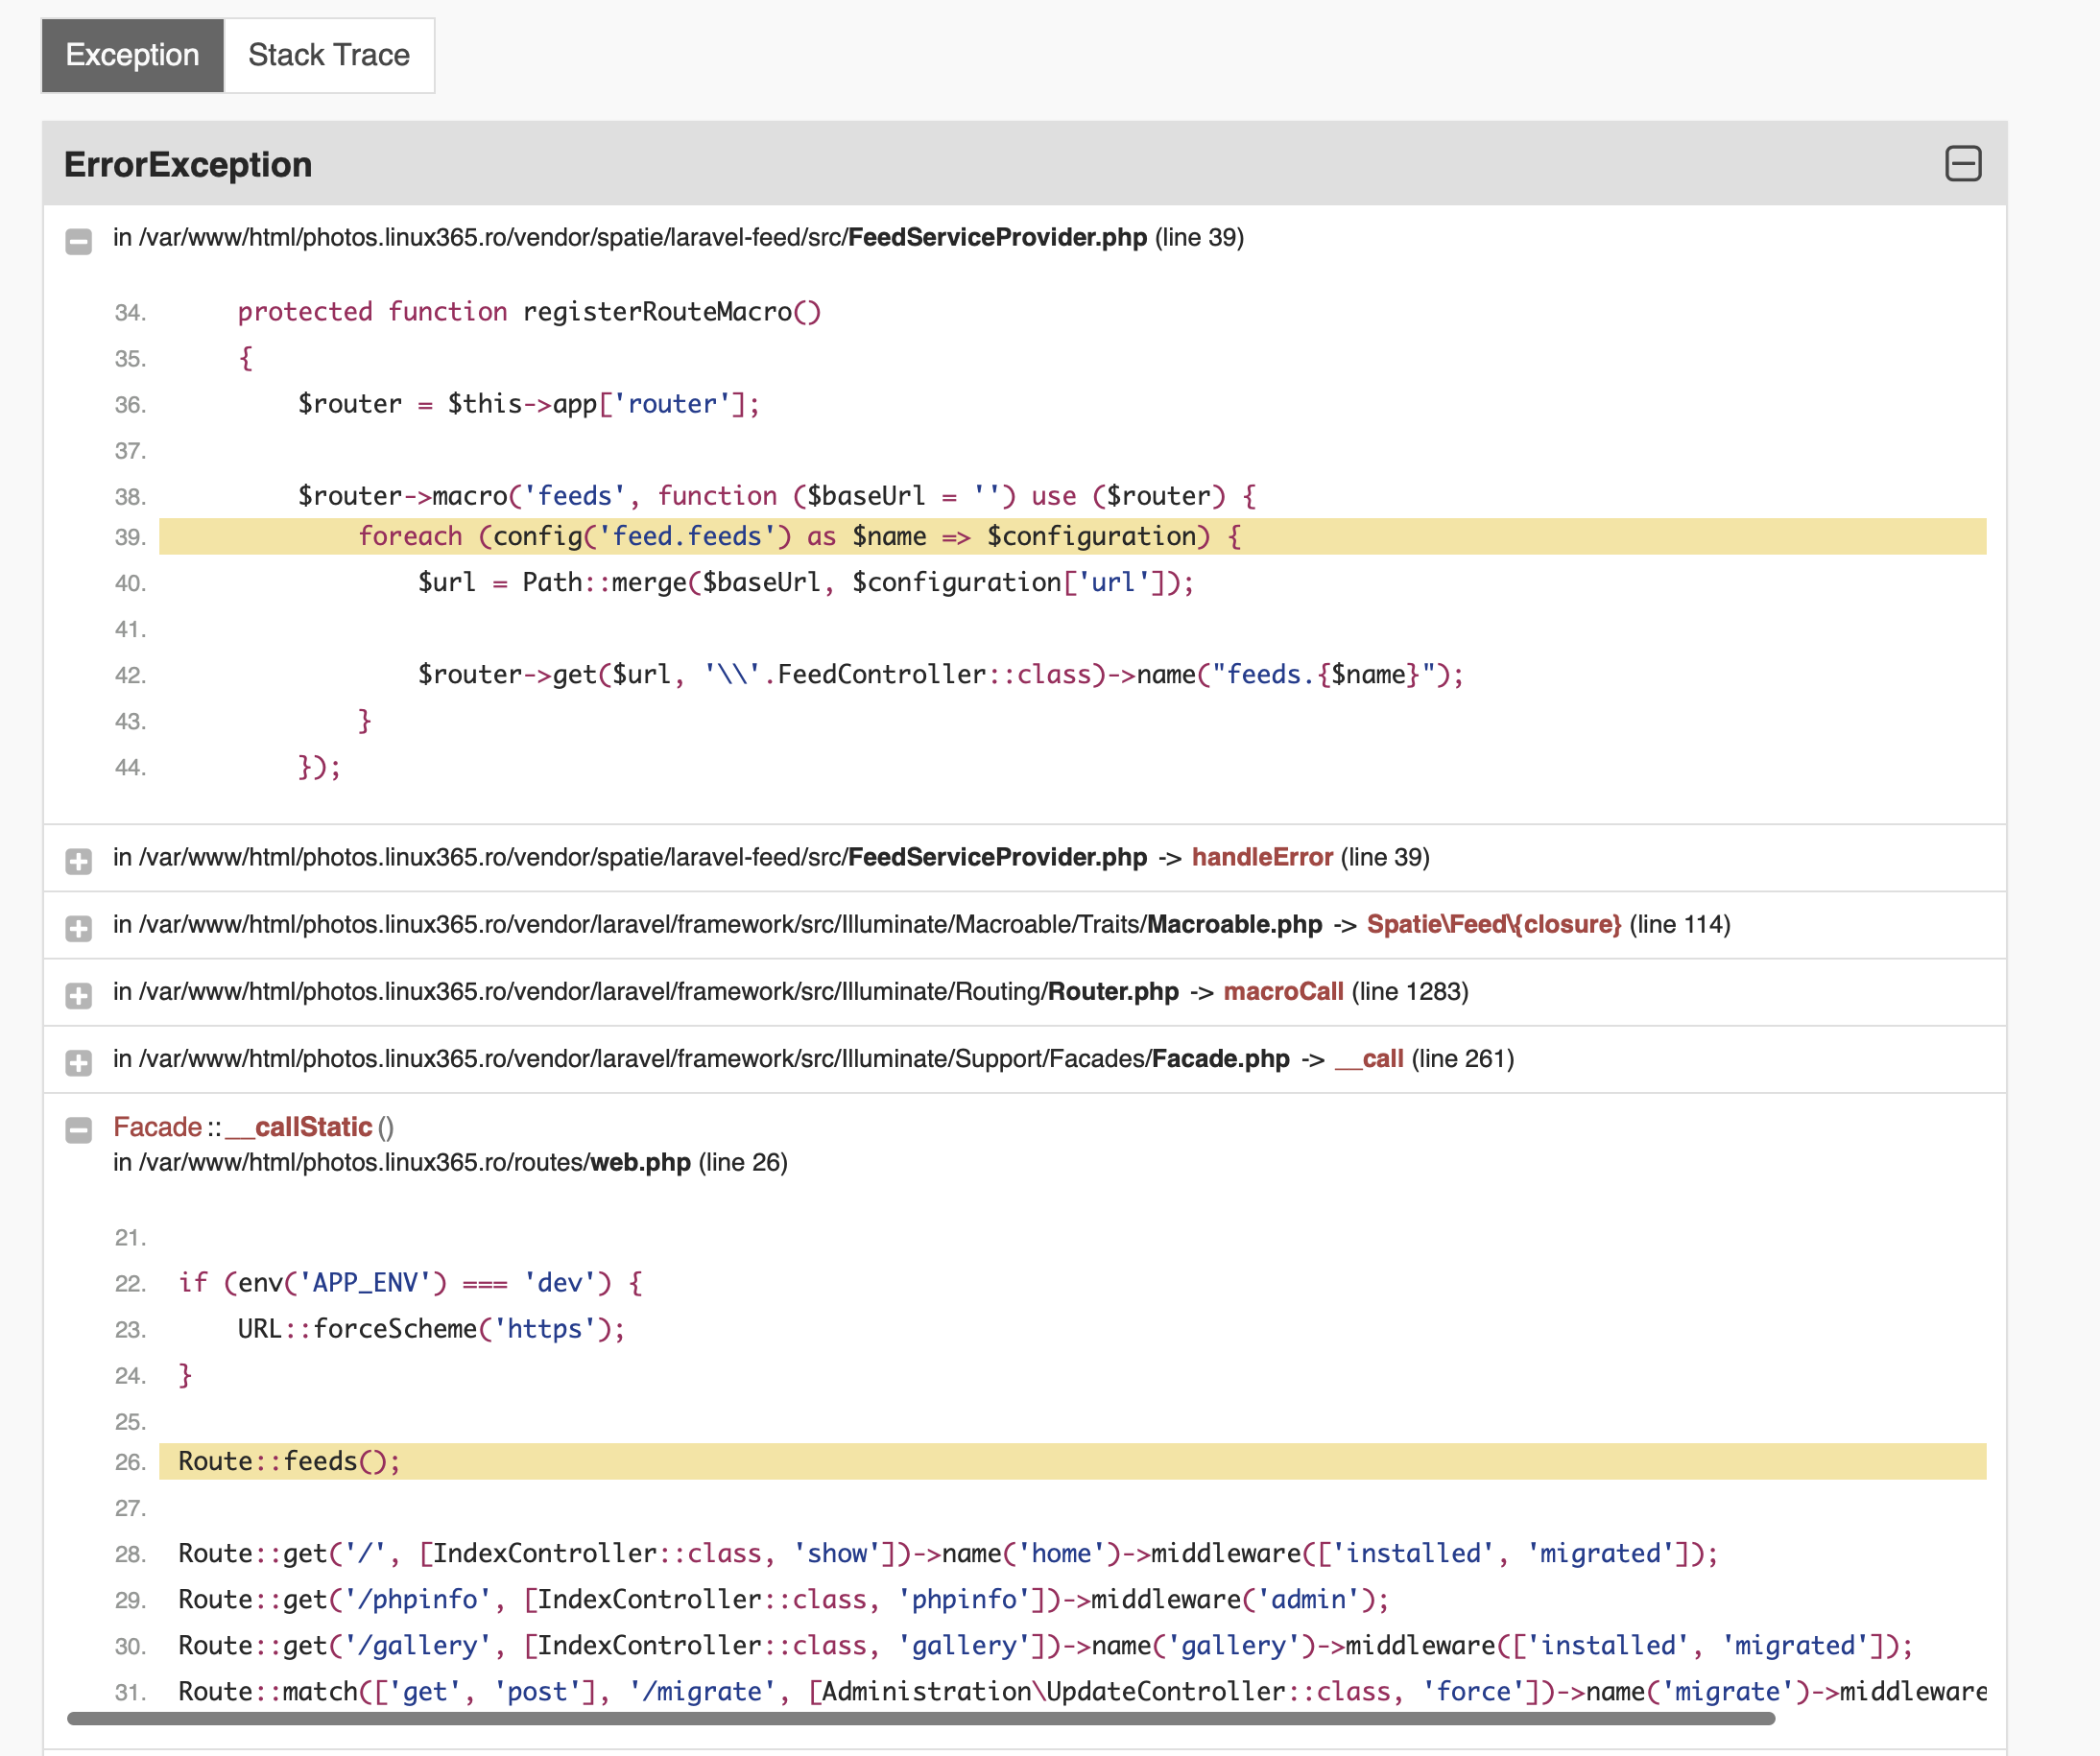Screen dimensions: 2100x1756
Task: Switch to the Stack Trace tab
Action: pos(328,55)
